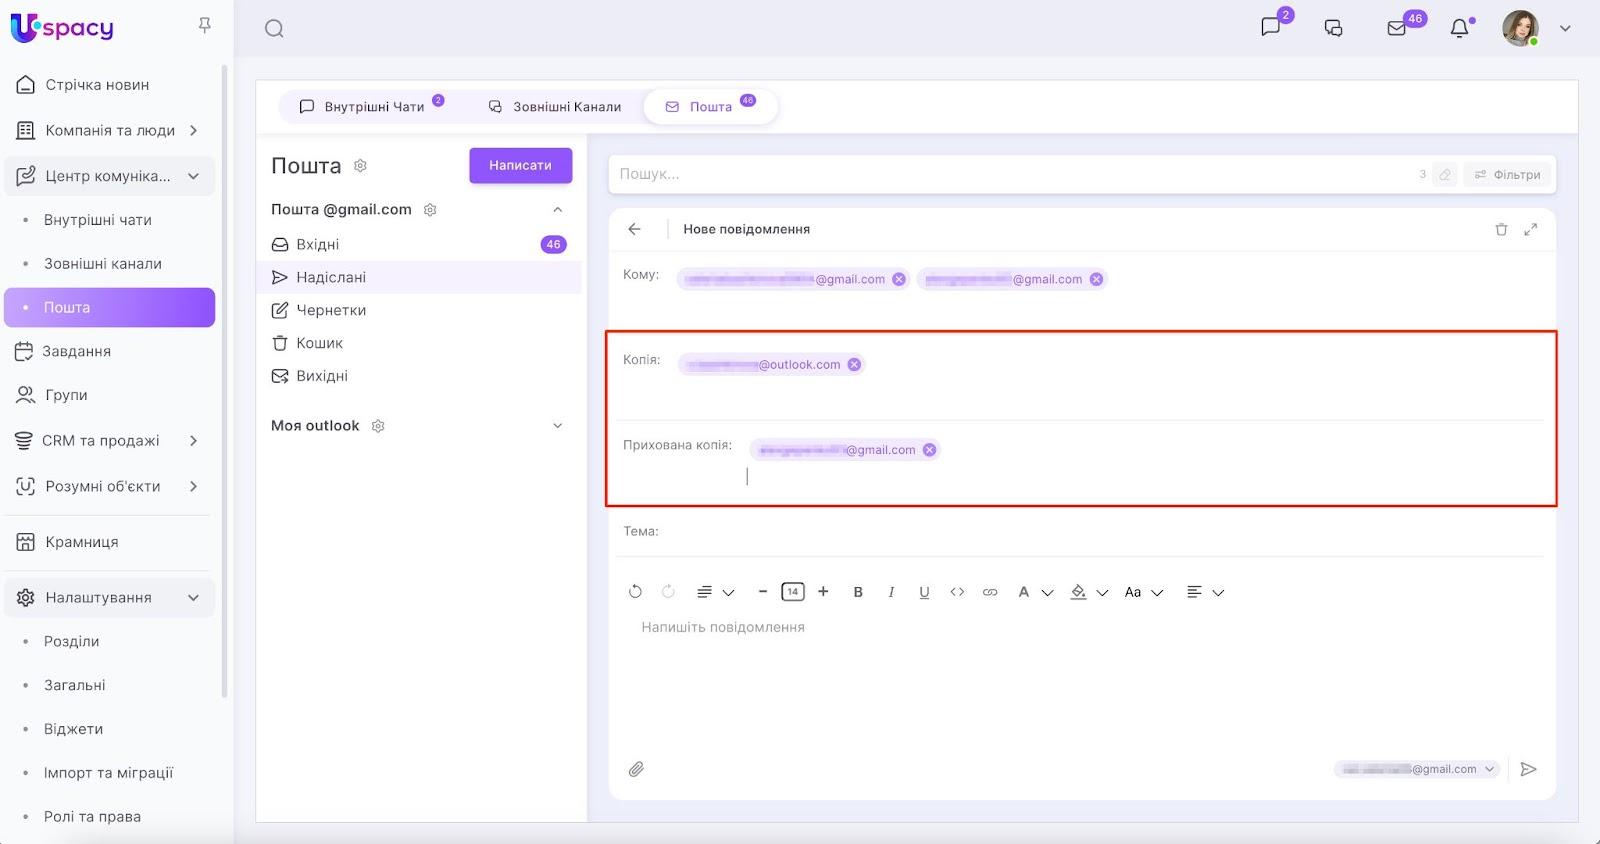Open the Фільтри filter button
This screenshot has height=844, width=1600.
[1507, 174]
